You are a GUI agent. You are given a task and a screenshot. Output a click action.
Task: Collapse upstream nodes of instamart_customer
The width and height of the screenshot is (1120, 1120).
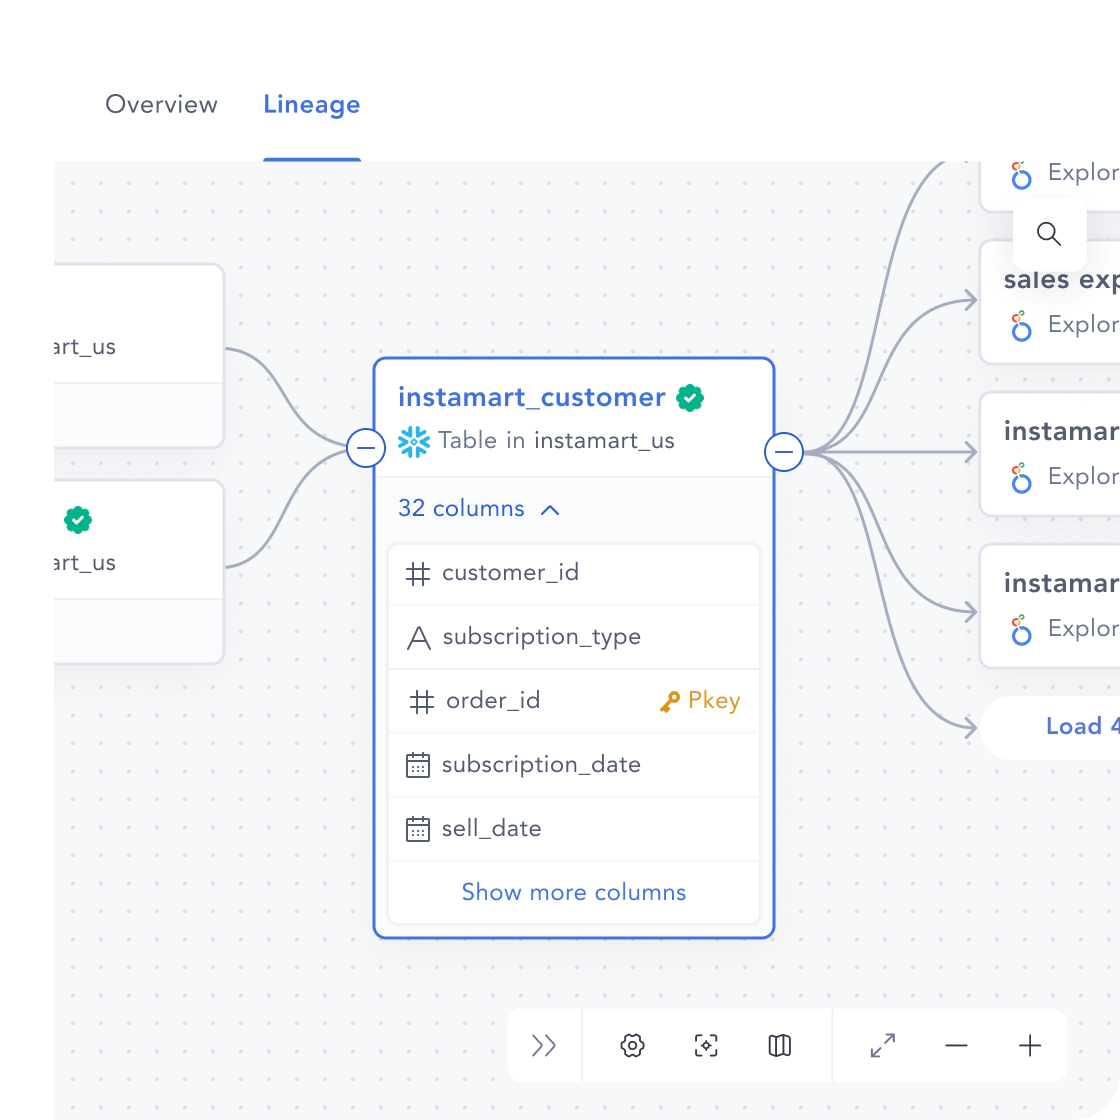(x=366, y=449)
